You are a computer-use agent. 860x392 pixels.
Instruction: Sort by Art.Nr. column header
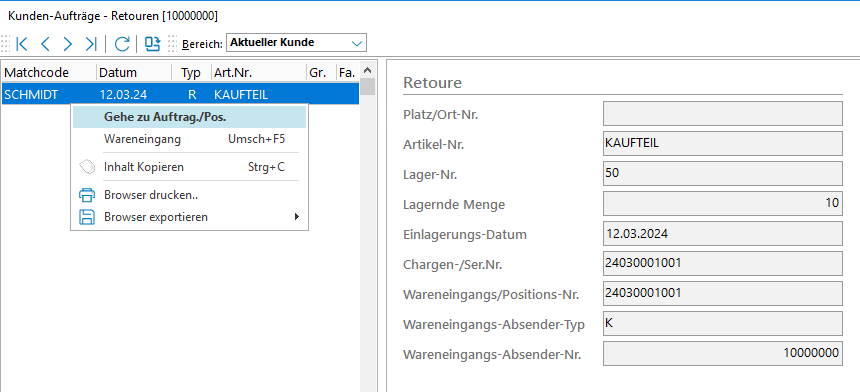point(258,72)
